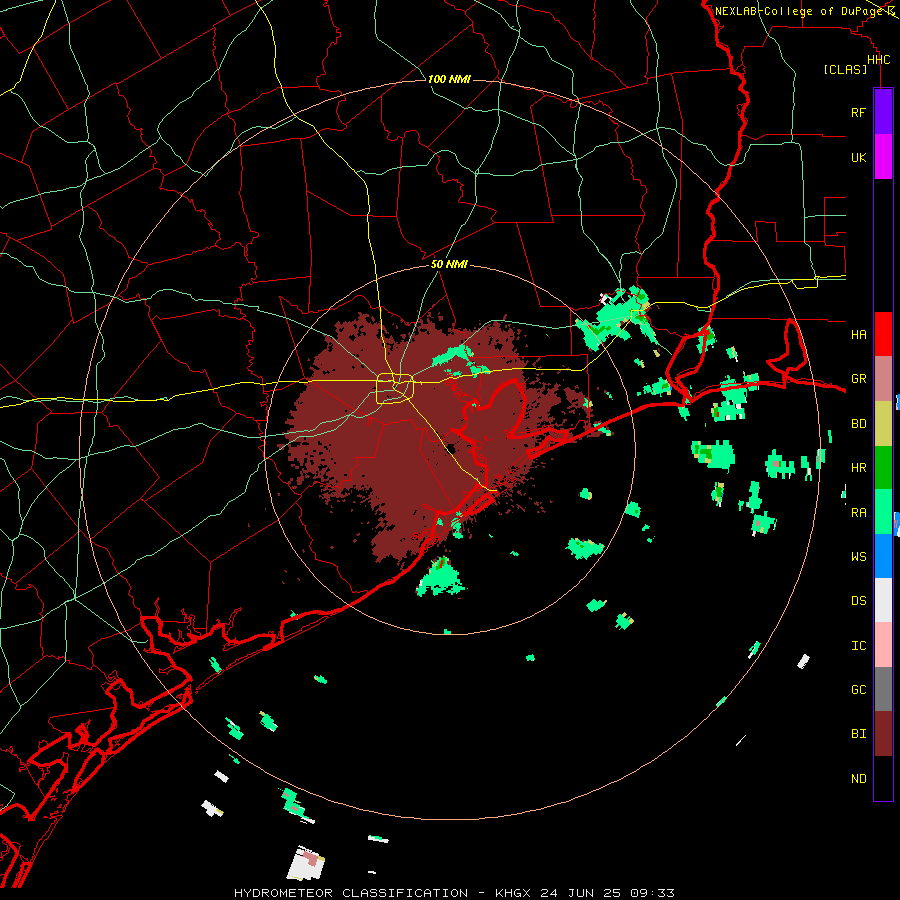
Task: Click the 'KHGX' radar site identifier
Action: (x=513, y=893)
